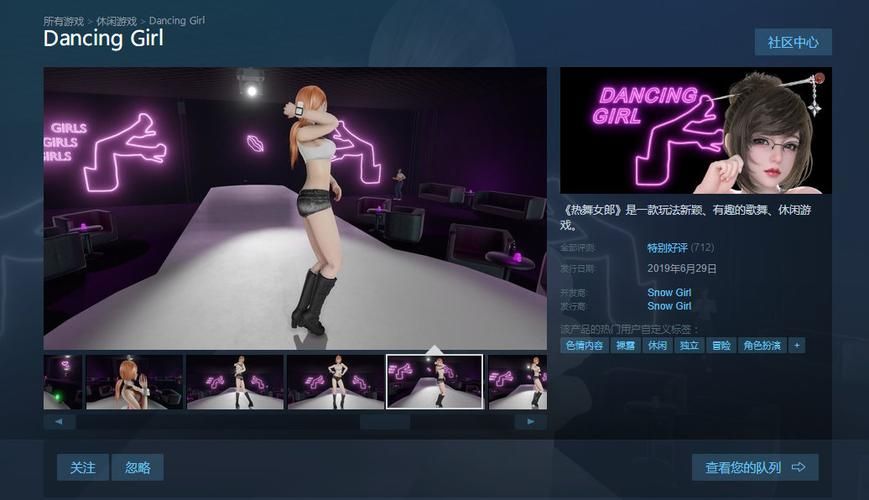Click the left arrow of the thumbnail strip
Screen dimensions: 869x500
tap(59, 422)
